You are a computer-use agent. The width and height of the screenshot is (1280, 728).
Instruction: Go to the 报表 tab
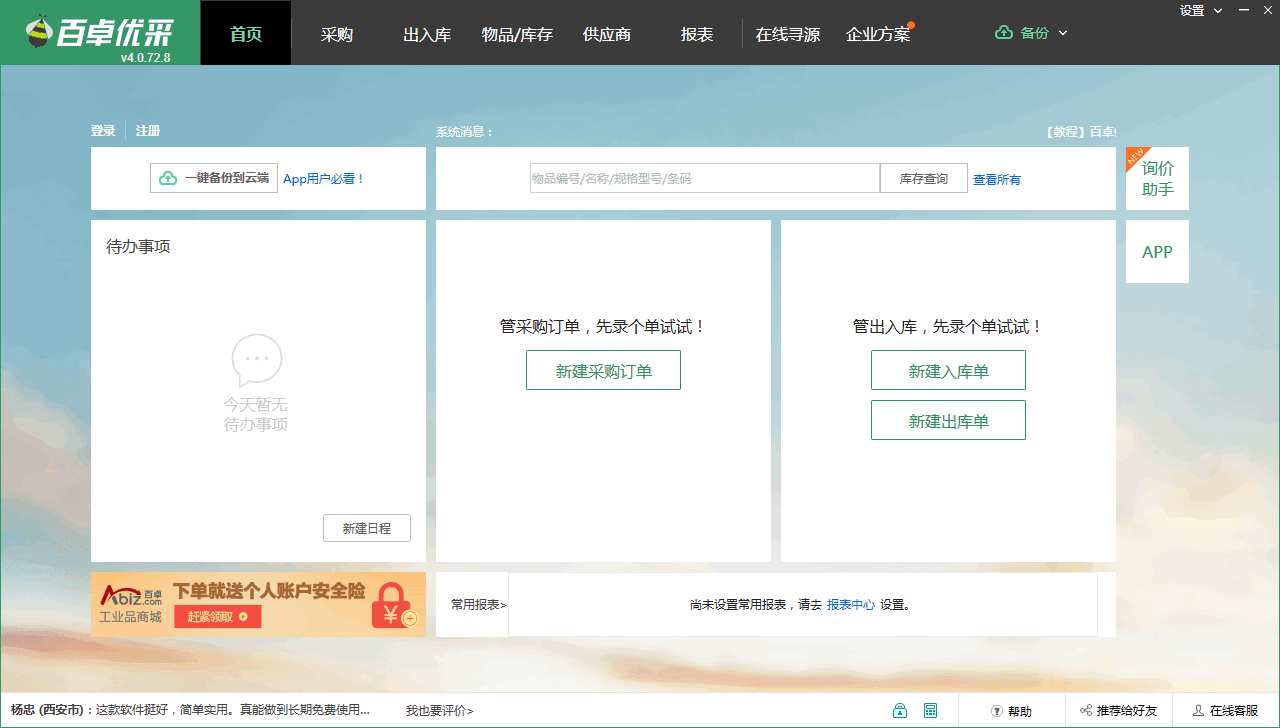click(697, 34)
